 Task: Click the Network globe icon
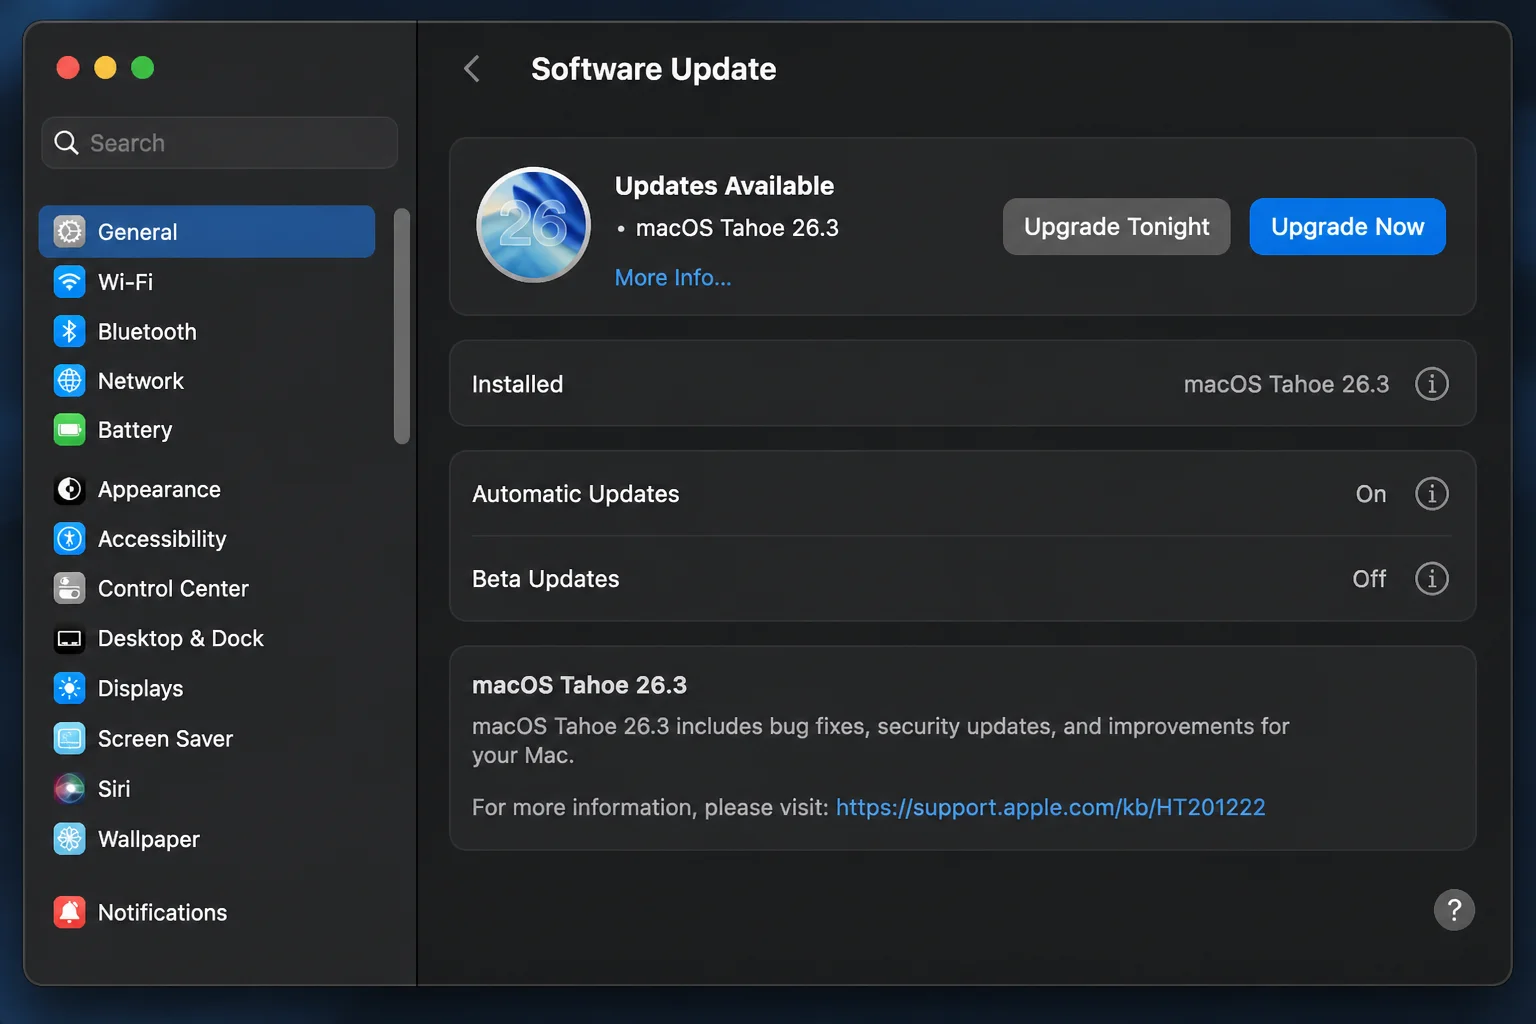tap(69, 381)
